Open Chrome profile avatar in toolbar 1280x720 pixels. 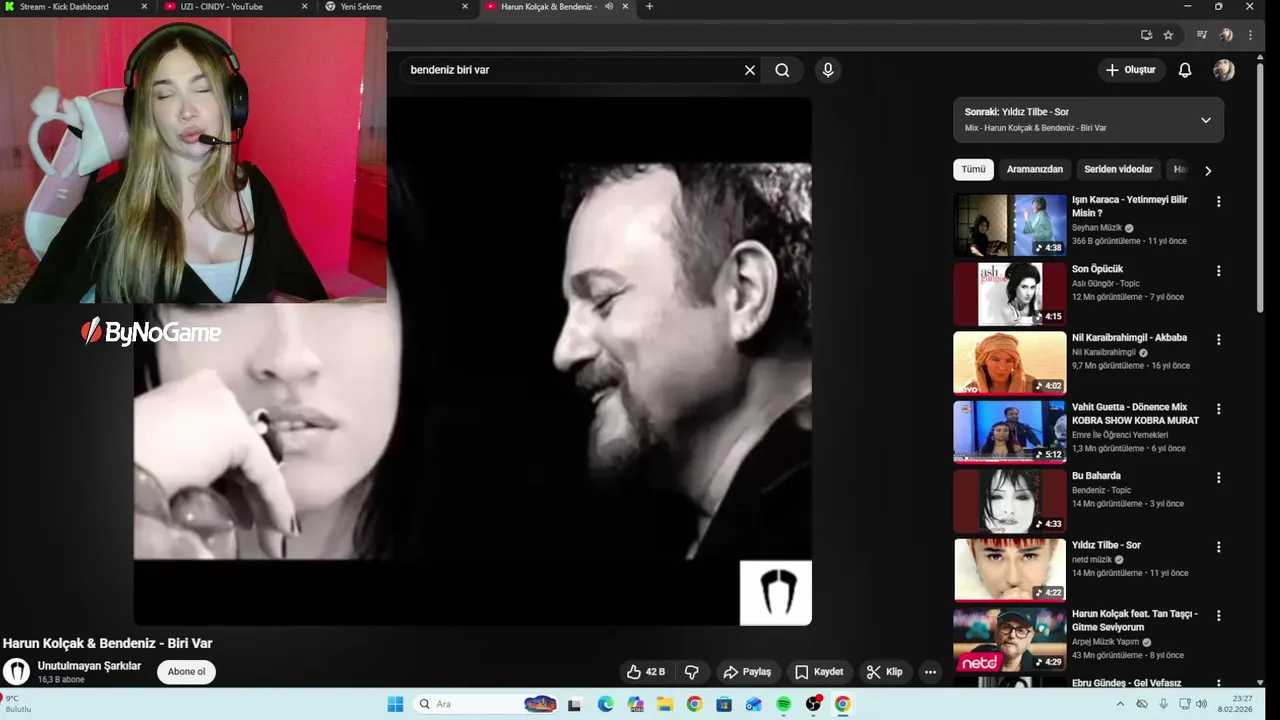coord(1227,35)
